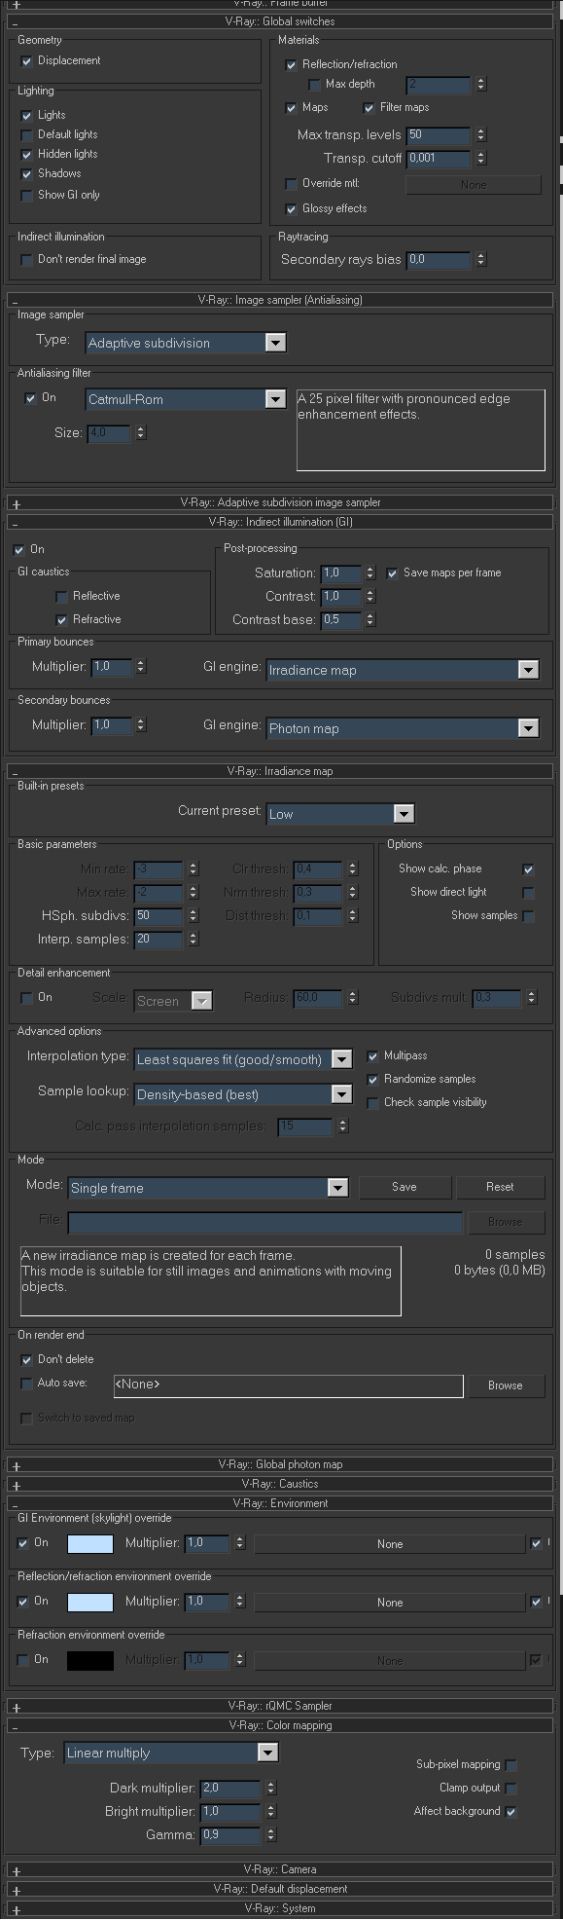
Task: Click Reflection/refraction environment None map button
Action: tap(390, 1602)
